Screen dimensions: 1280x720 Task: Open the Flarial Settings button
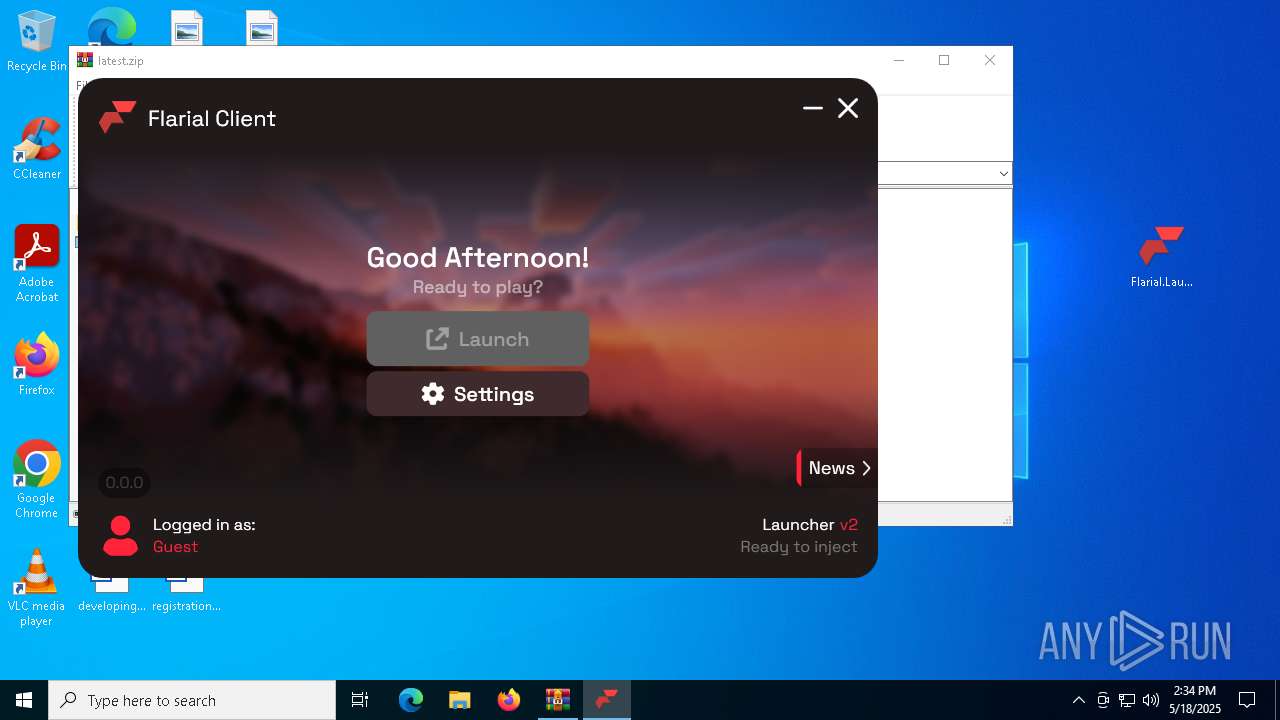[x=477, y=394]
